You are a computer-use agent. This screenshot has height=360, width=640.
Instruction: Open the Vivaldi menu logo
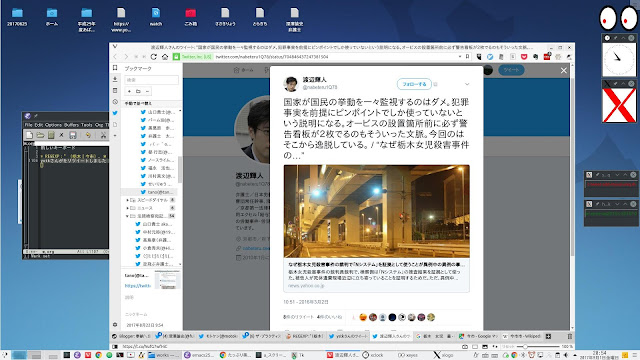(115, 47)
